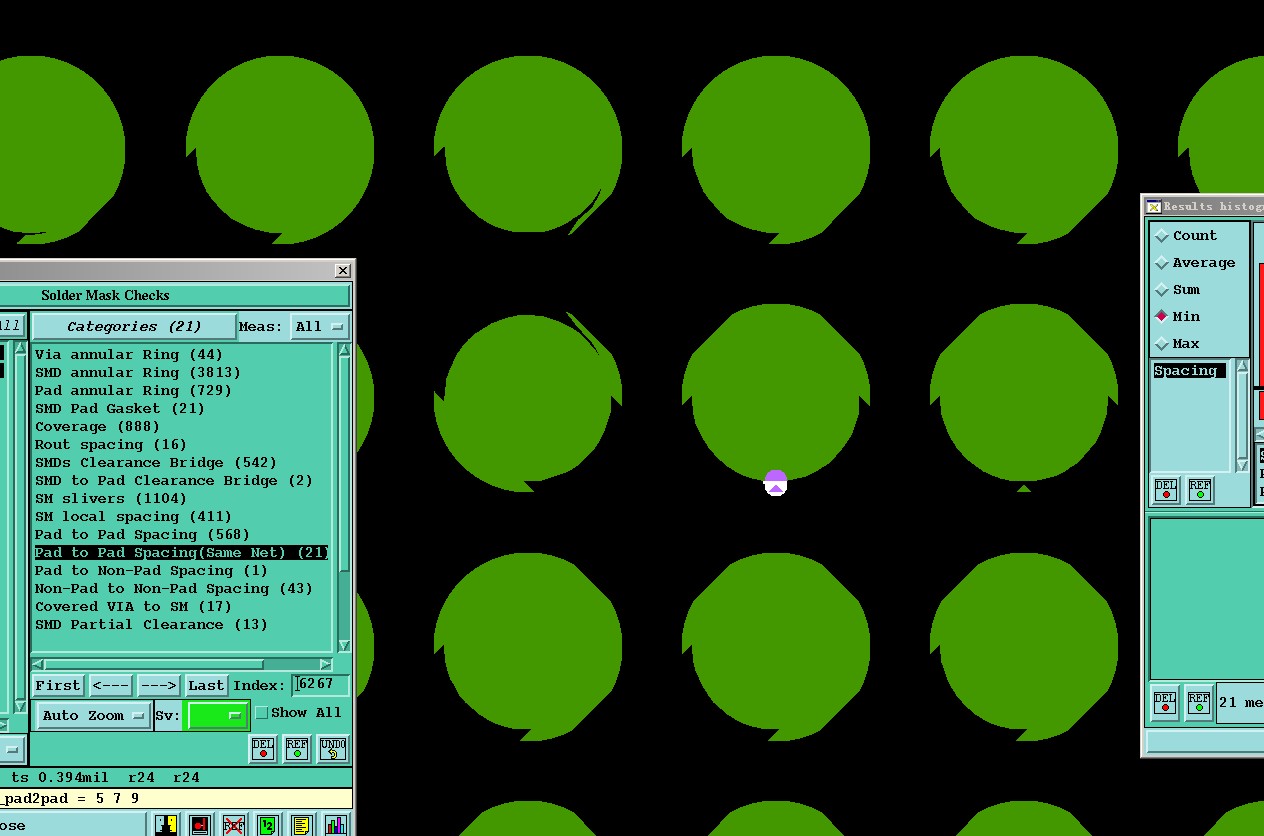Screen dimensions: 1264x836
Task: Select SMD to Pad Clearance Bridge (2)
Action: [174, 481]
